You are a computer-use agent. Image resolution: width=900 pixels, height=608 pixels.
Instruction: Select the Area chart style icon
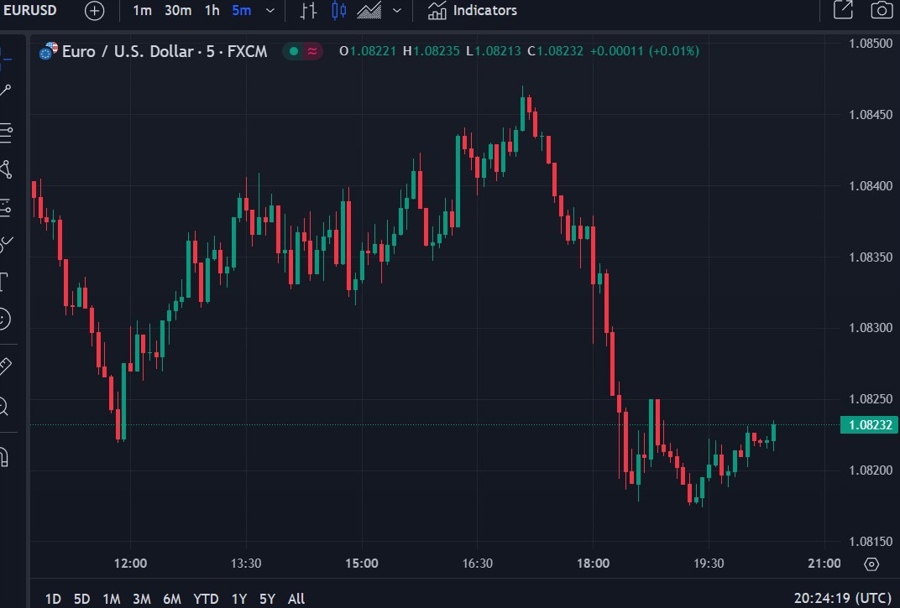[x=369, y=10]
